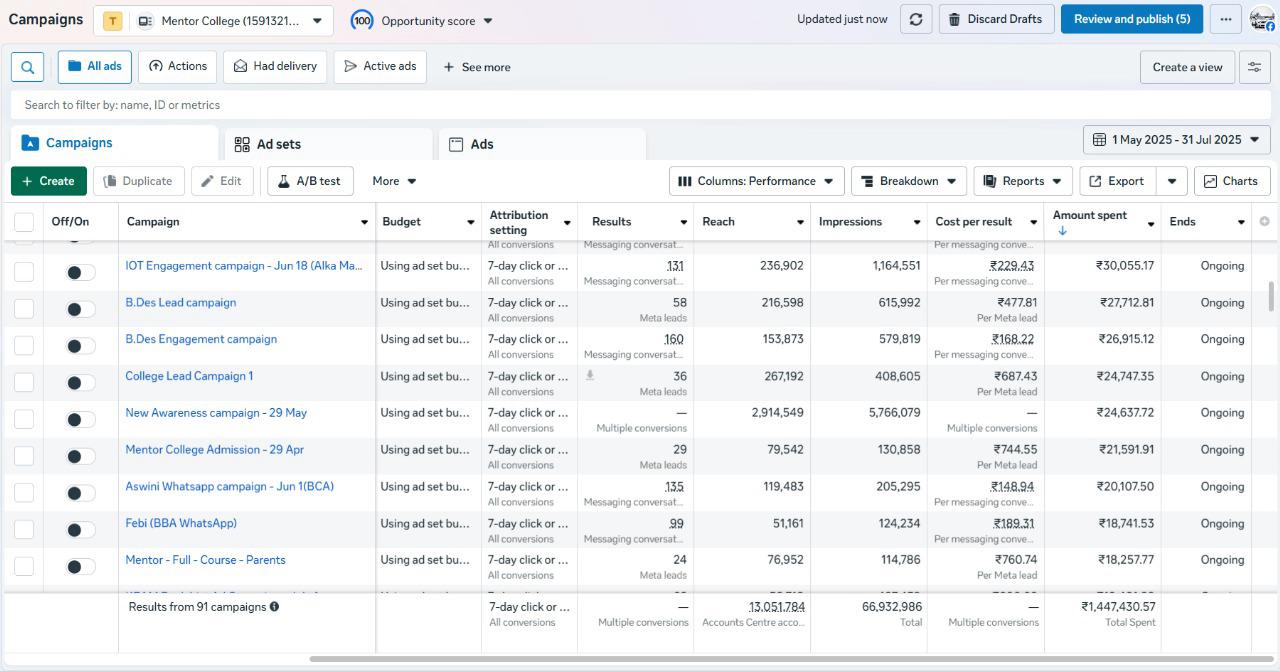The image size is (1280, 671).
Task: Click the Opportunity score 100 circle icon
Action: pyautogui.click(x=362, y=20)
